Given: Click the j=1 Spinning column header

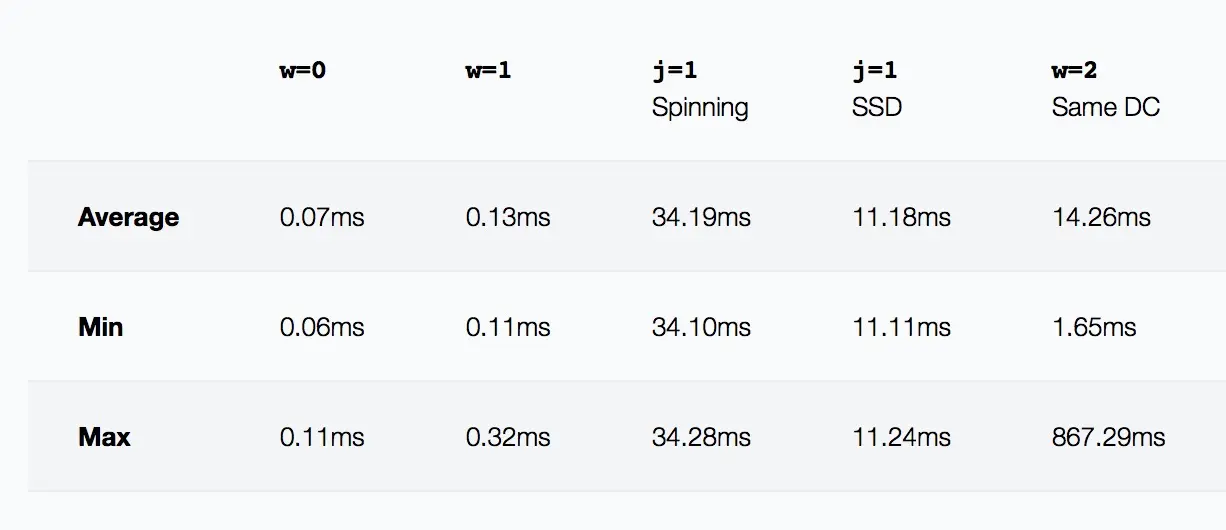Looking at the screenshot, I should tap(699, 89).
